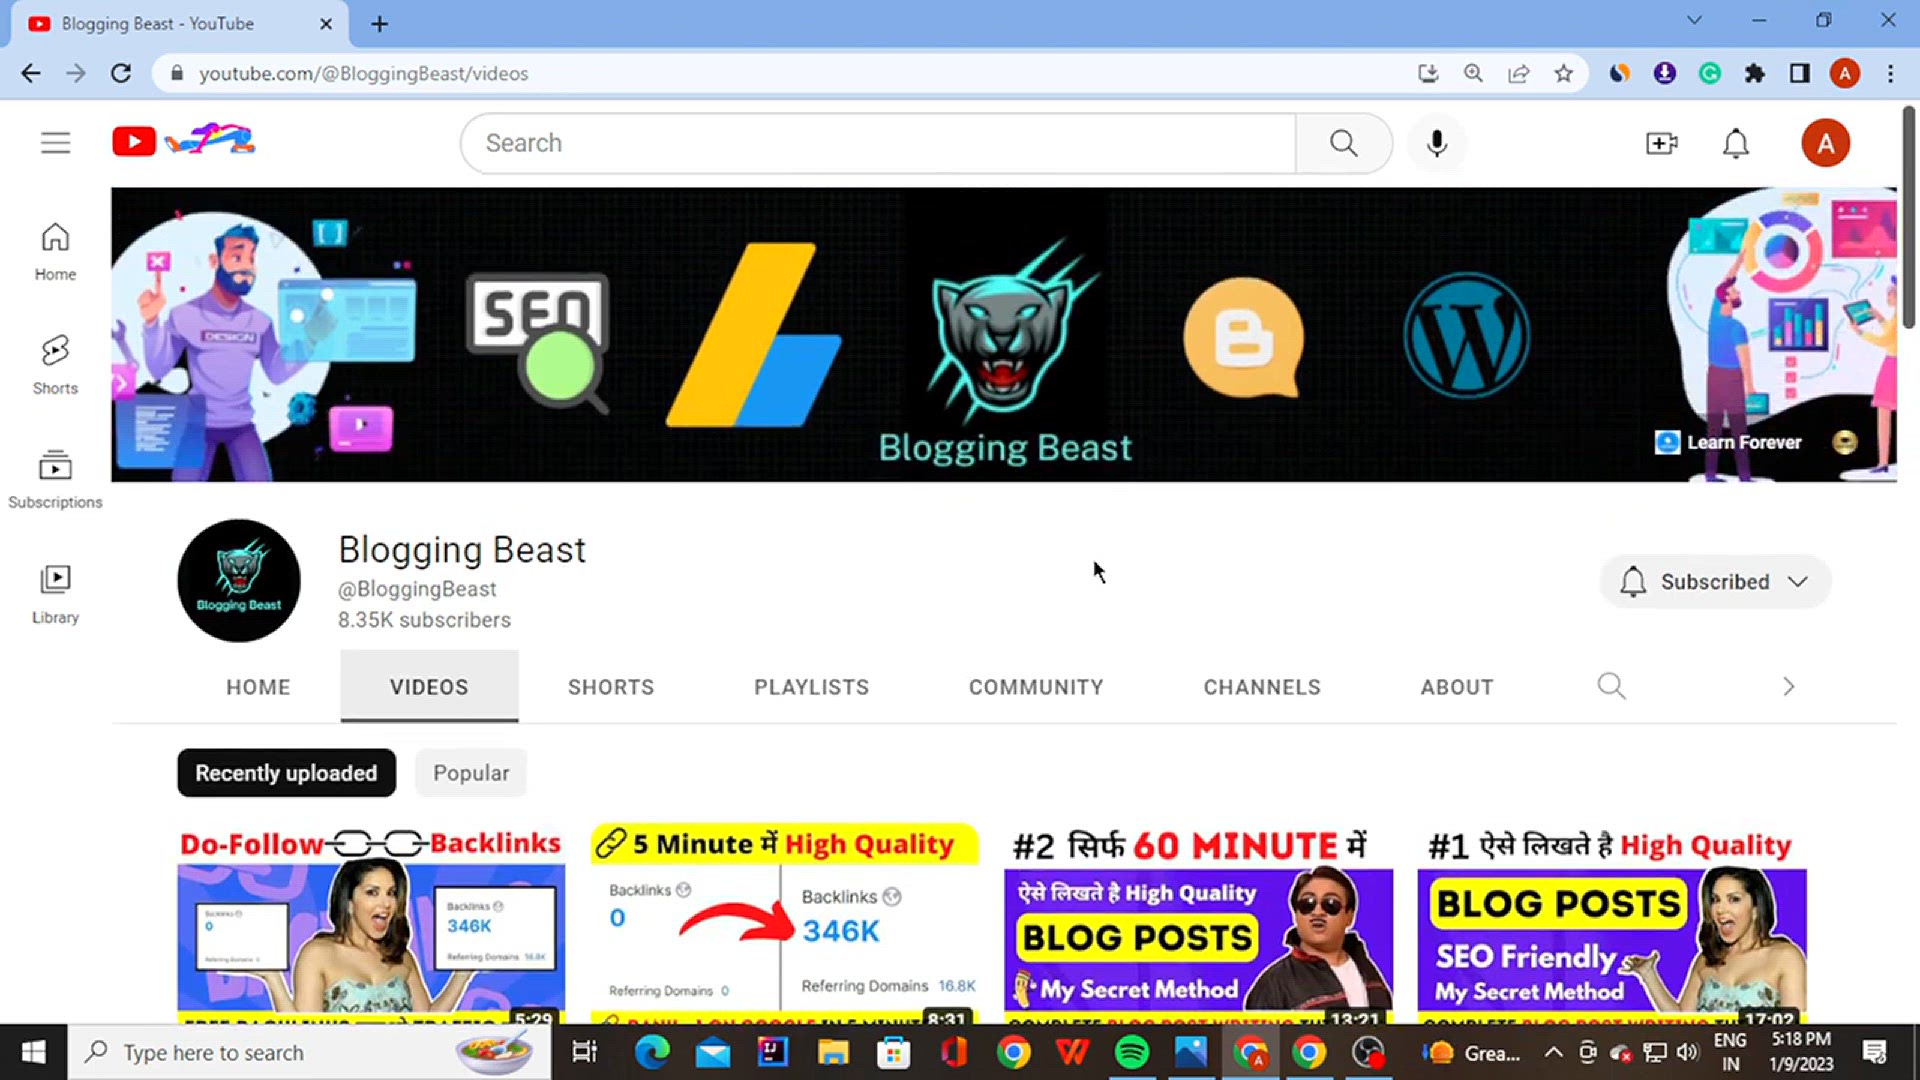
Task: Select the VIDEOS channel tab
Action: pos(429,687)
